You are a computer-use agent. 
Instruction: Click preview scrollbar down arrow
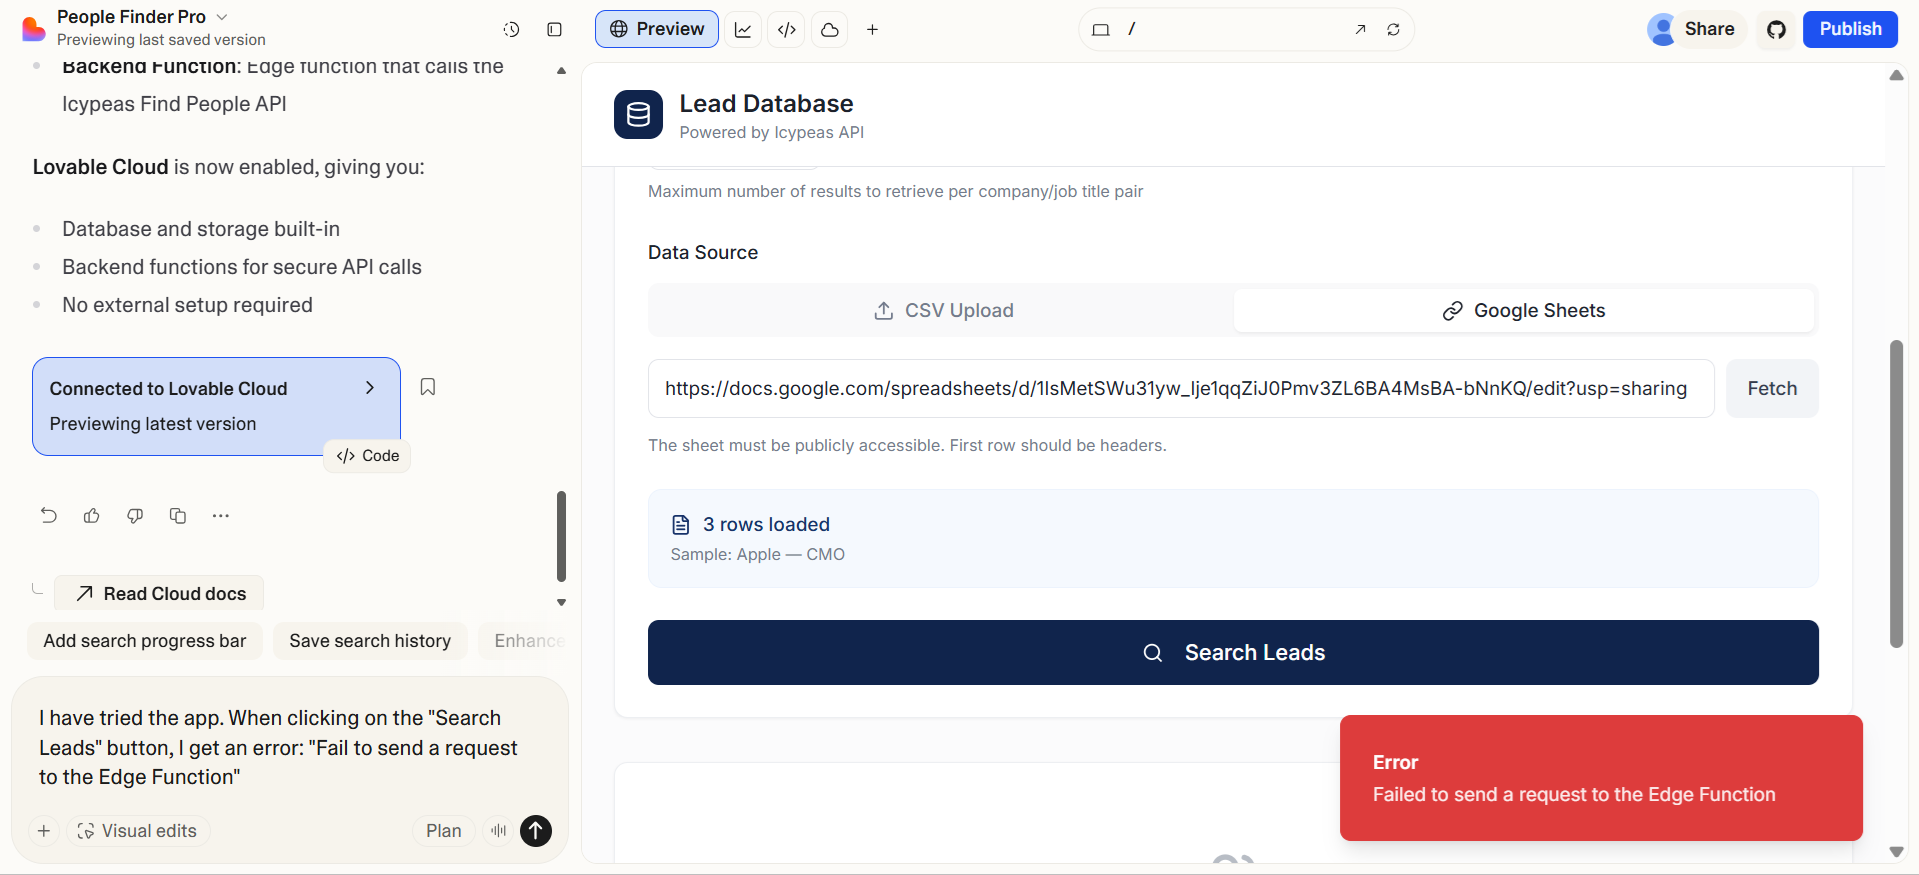(x=1896, y=852)
